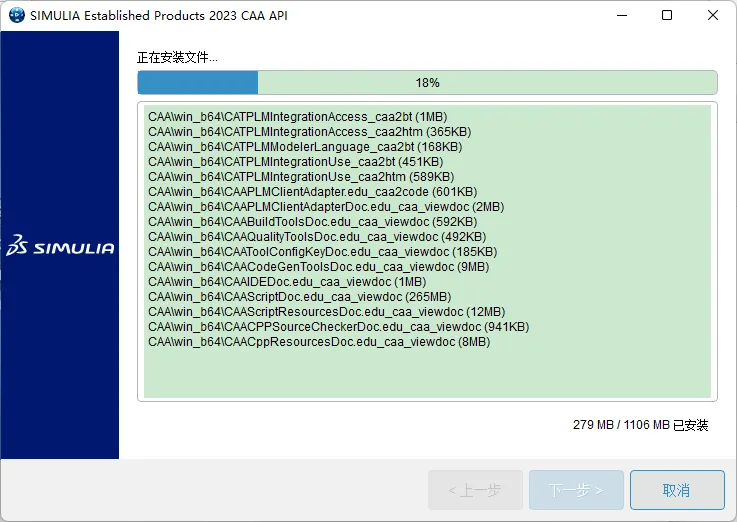737x522 pixels.
Task: Select CATPLMIntegrationAccess_caa2htm (365KB) line
Action: (309, 132)
